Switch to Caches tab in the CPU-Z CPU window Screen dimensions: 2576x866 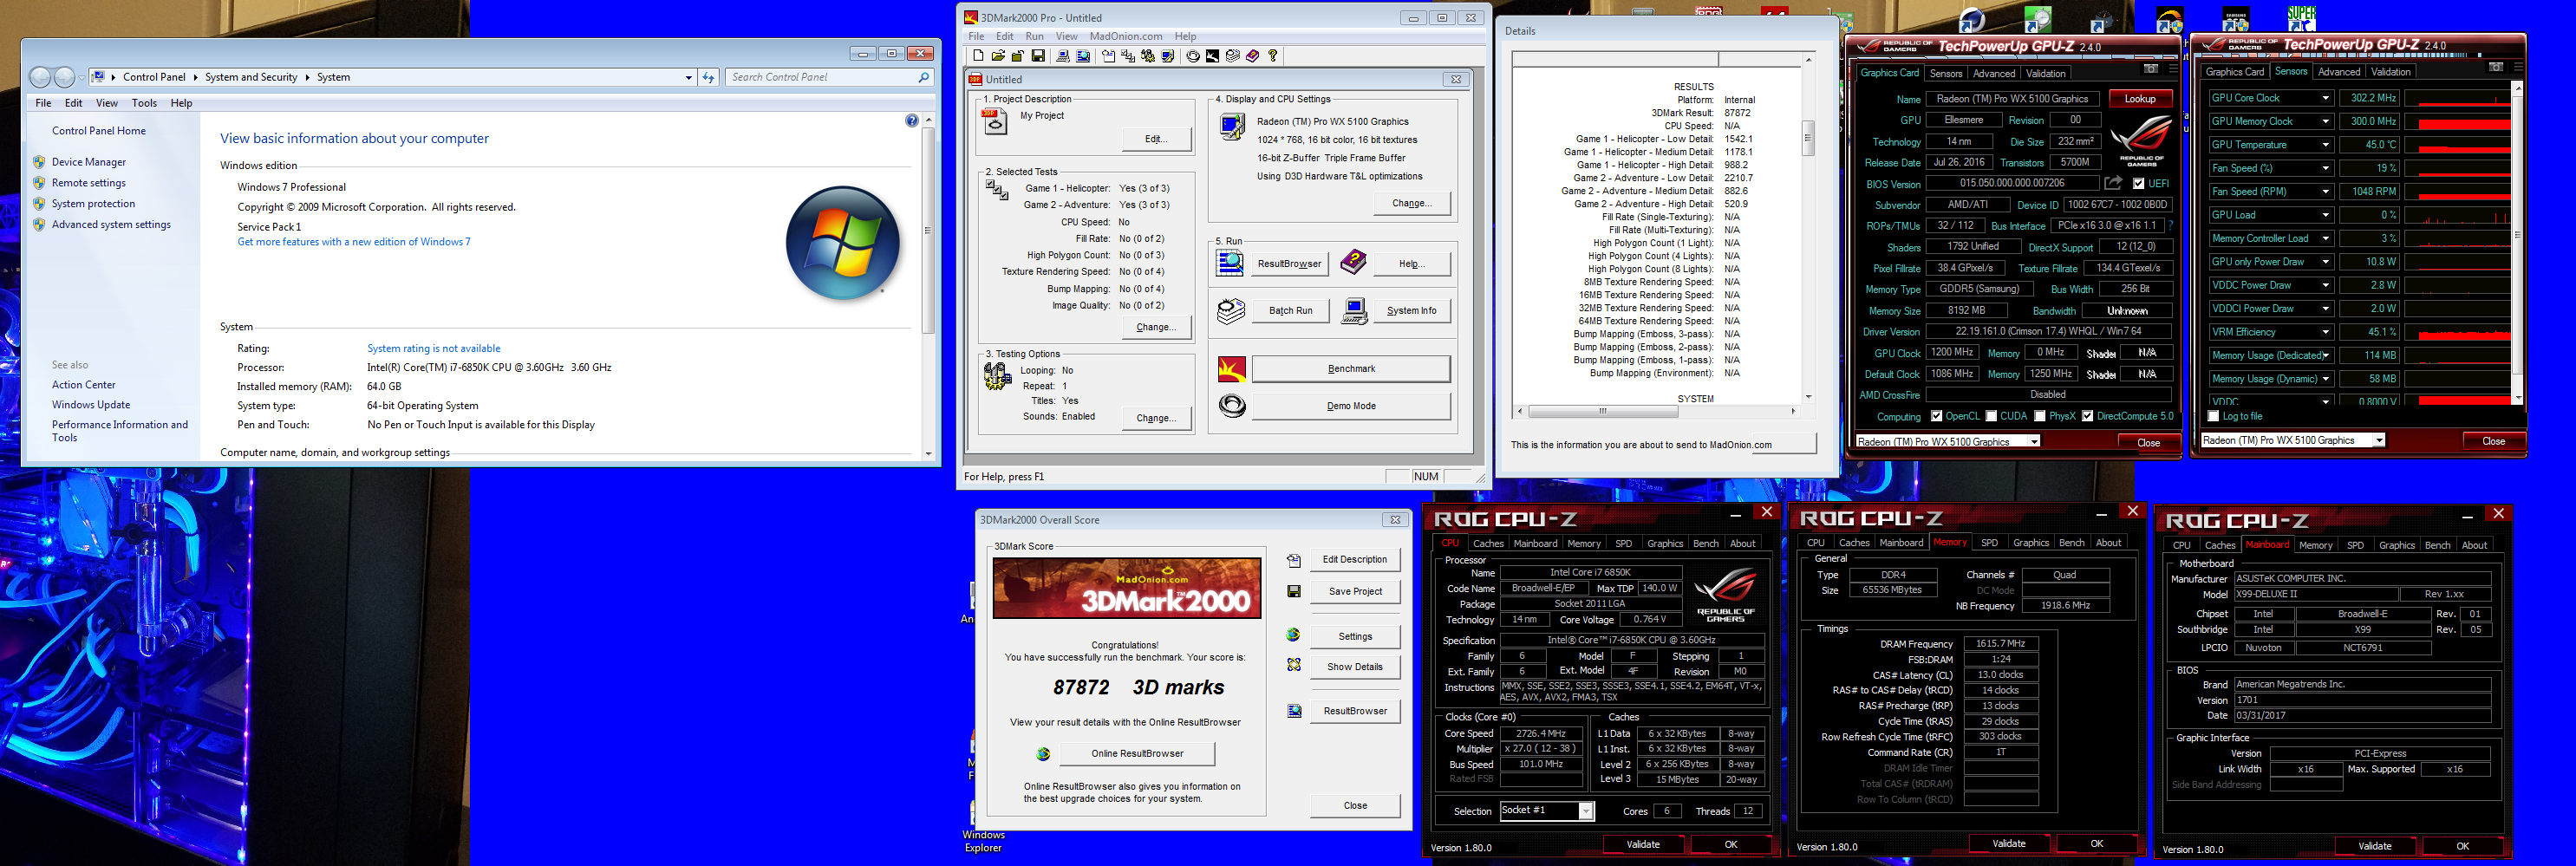coord(1488,543)
